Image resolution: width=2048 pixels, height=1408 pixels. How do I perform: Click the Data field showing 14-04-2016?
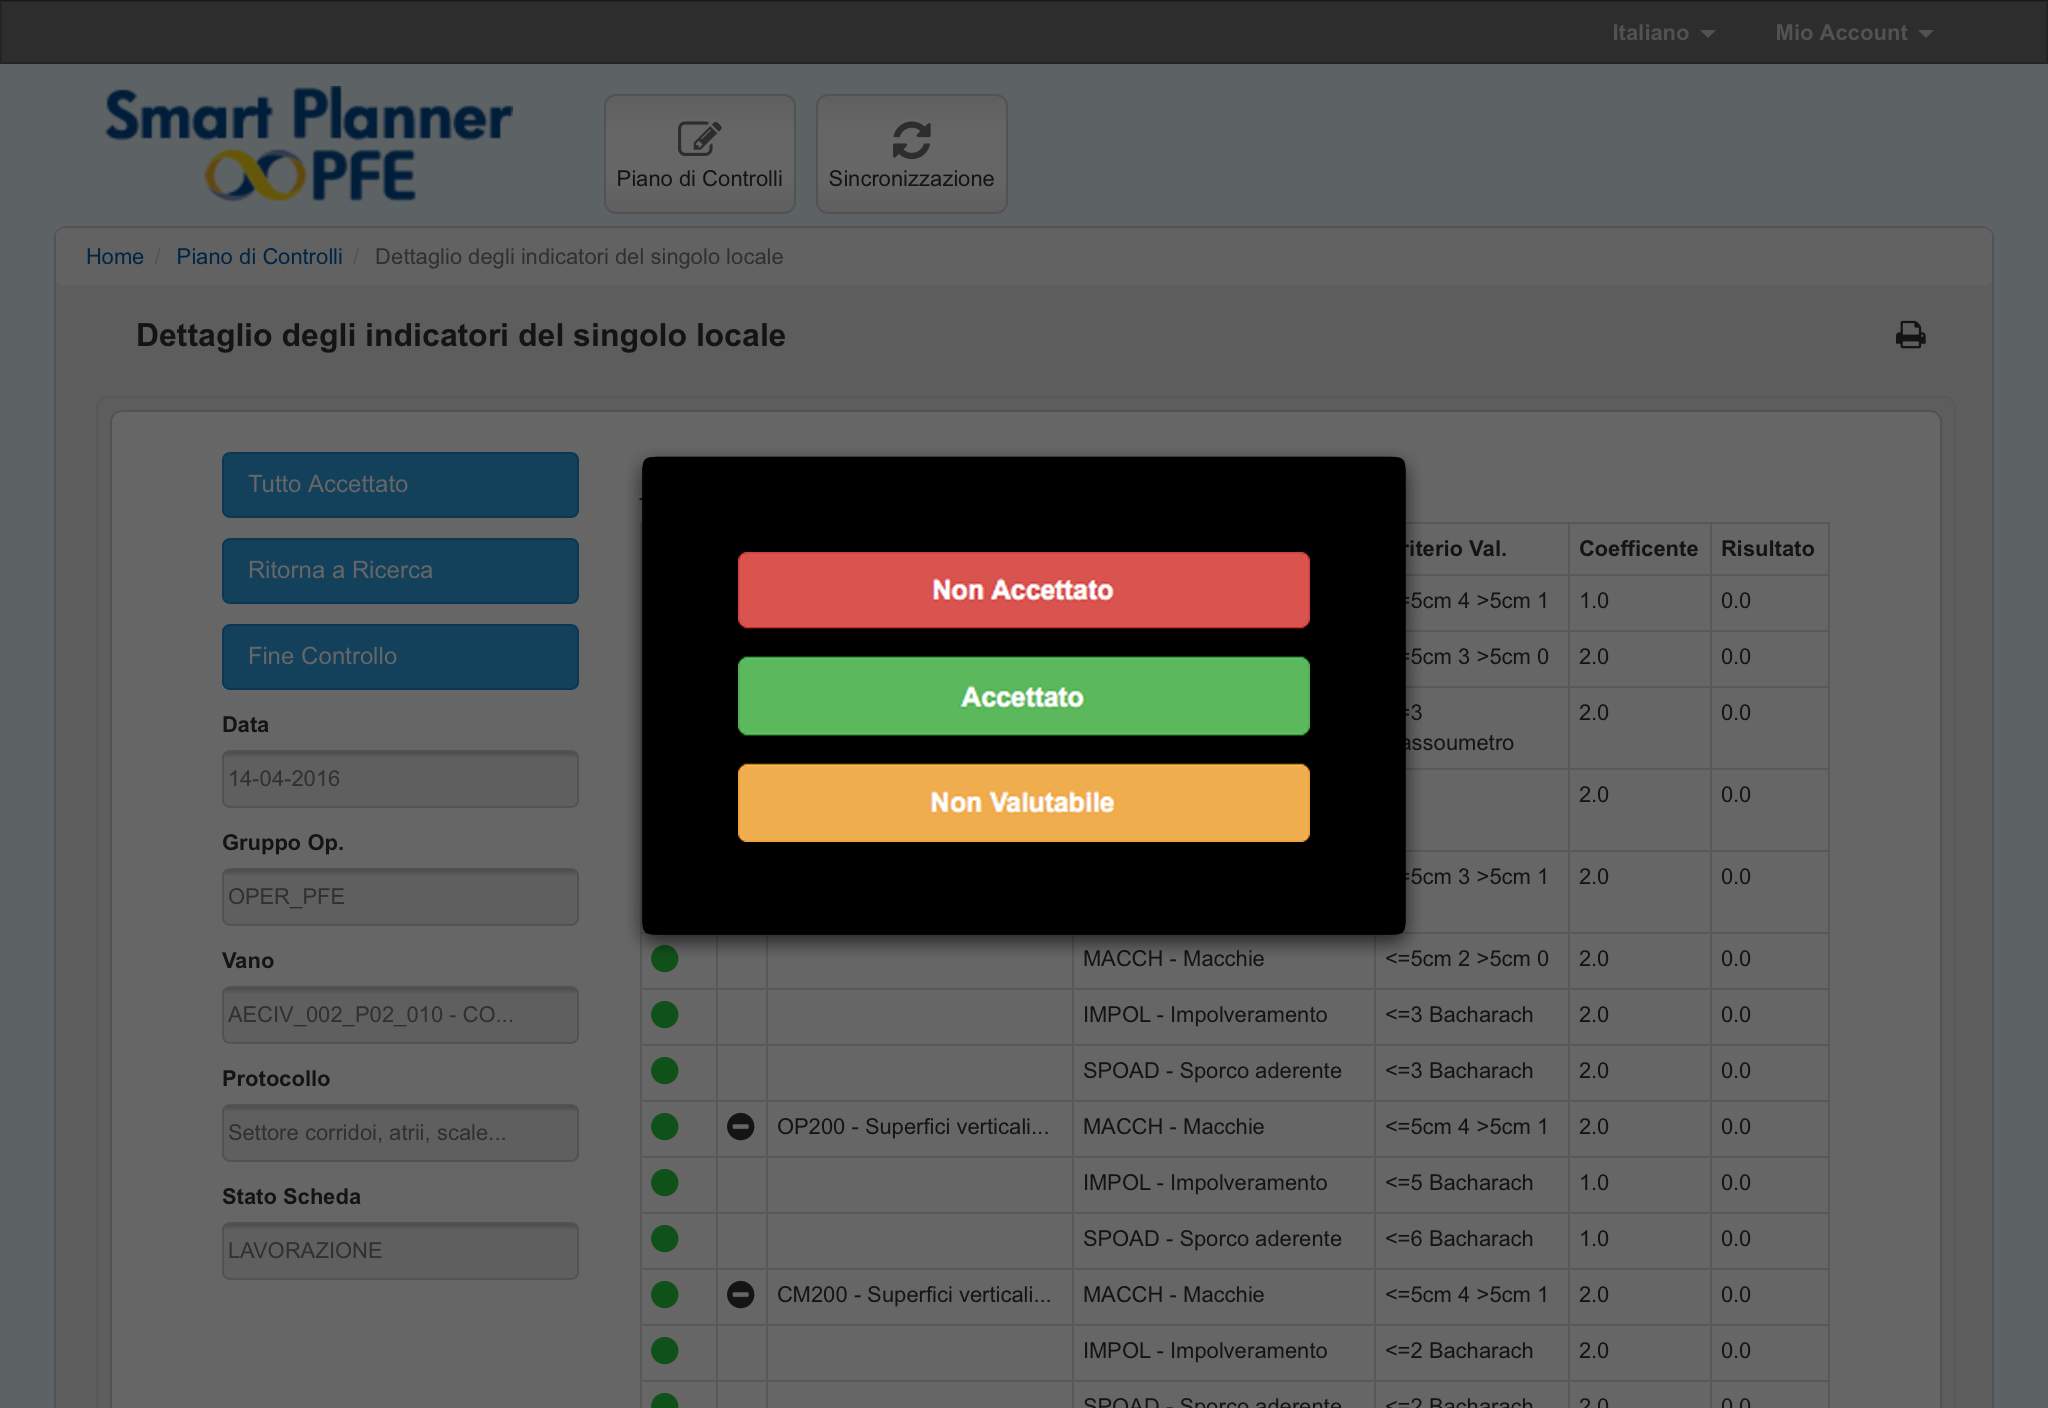click(x=400, y=779)
